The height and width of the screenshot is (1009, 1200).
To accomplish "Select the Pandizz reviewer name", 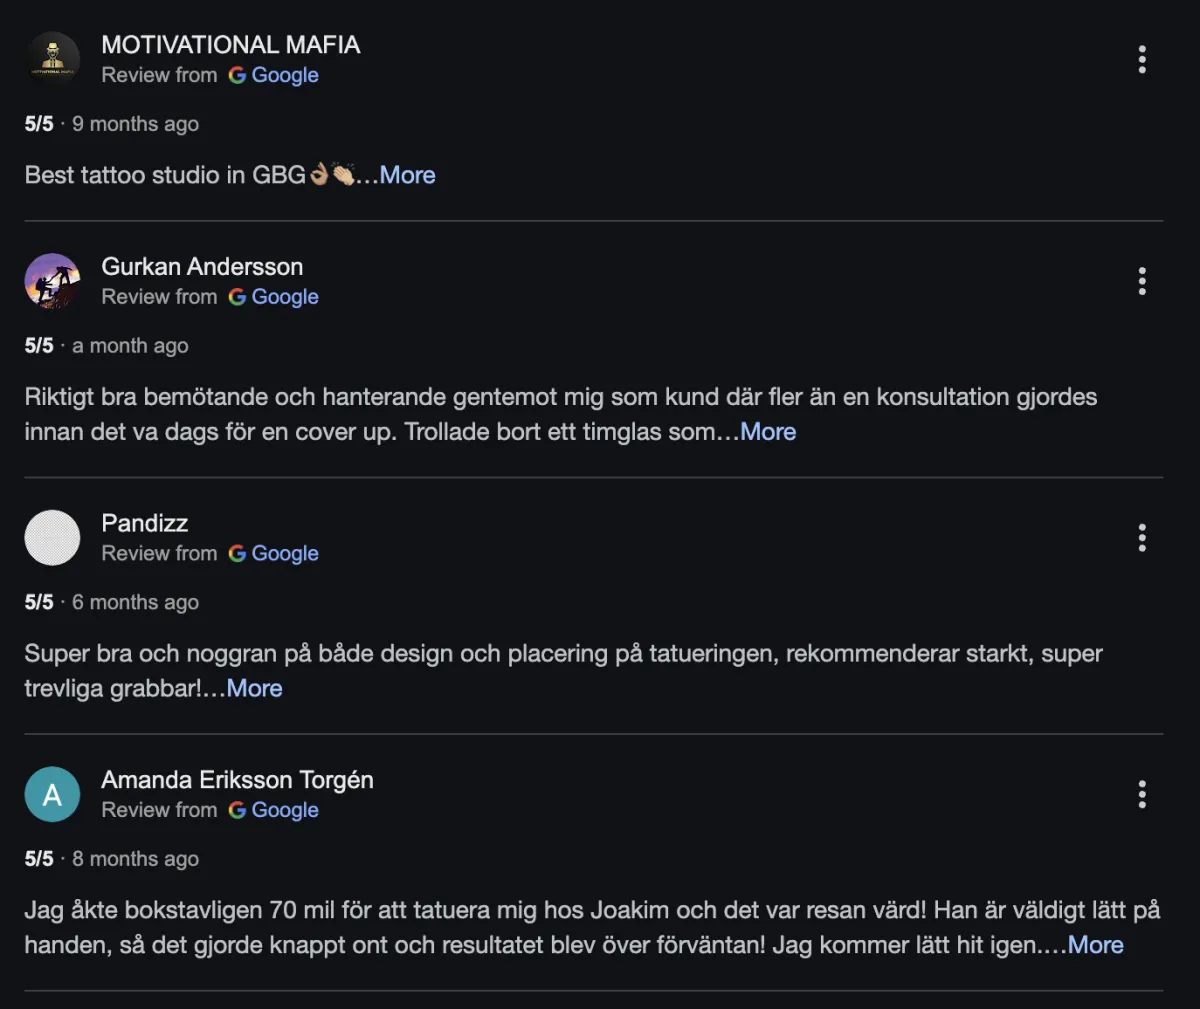I will pyautogui.click(x=145, y=524).
